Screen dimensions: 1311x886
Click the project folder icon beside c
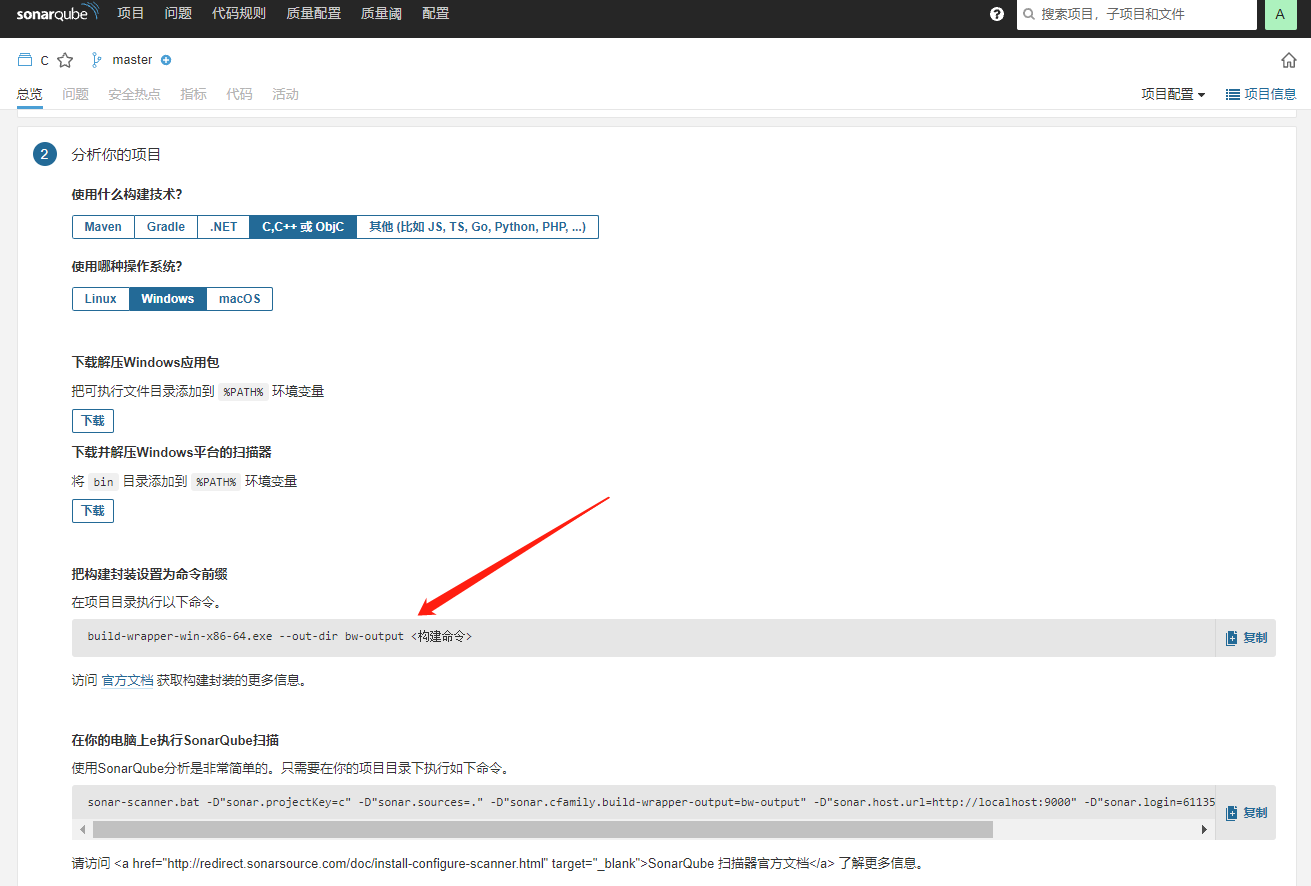pos(25,60)
